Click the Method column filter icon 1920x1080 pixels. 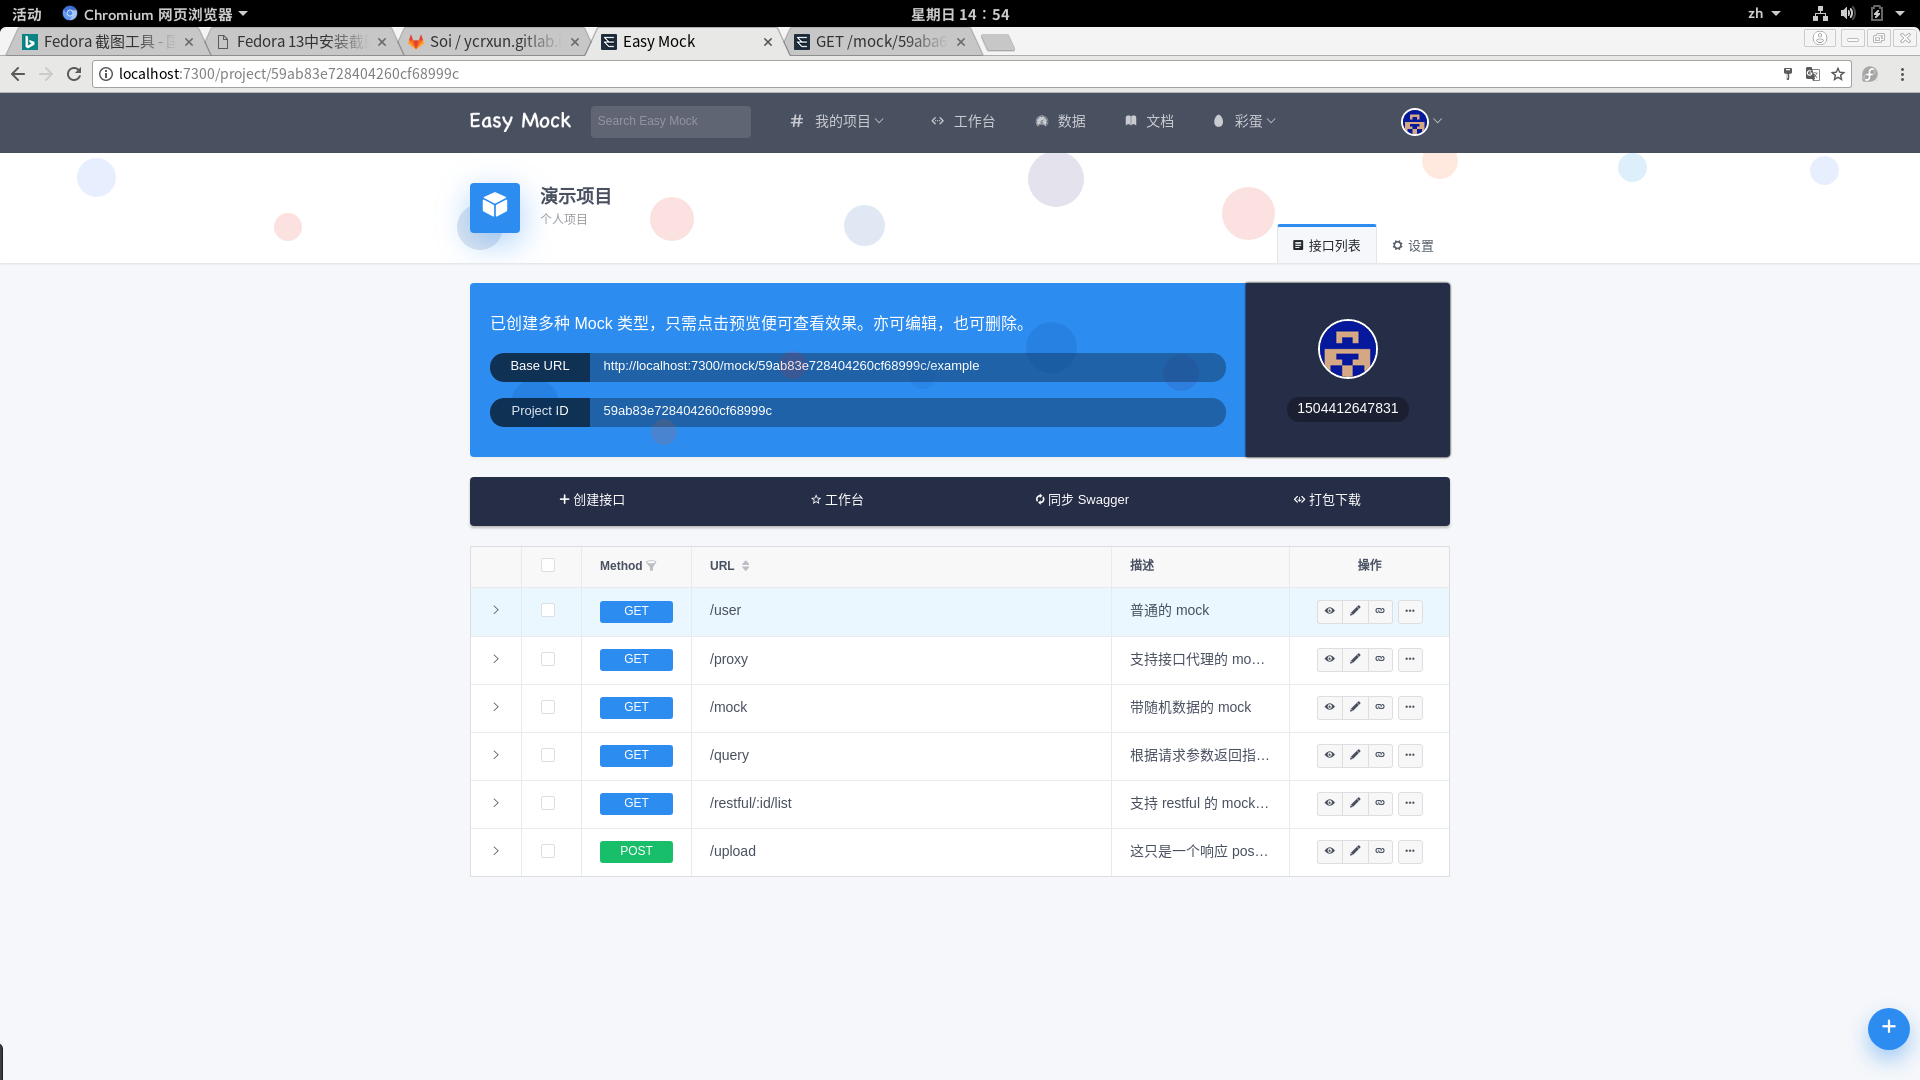[x=652, y=566]
